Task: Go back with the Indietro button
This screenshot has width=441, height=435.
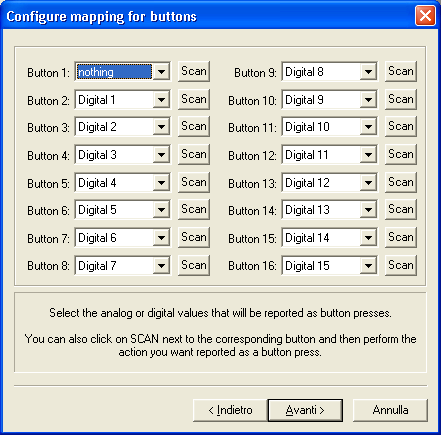Action: click(230, 410)
